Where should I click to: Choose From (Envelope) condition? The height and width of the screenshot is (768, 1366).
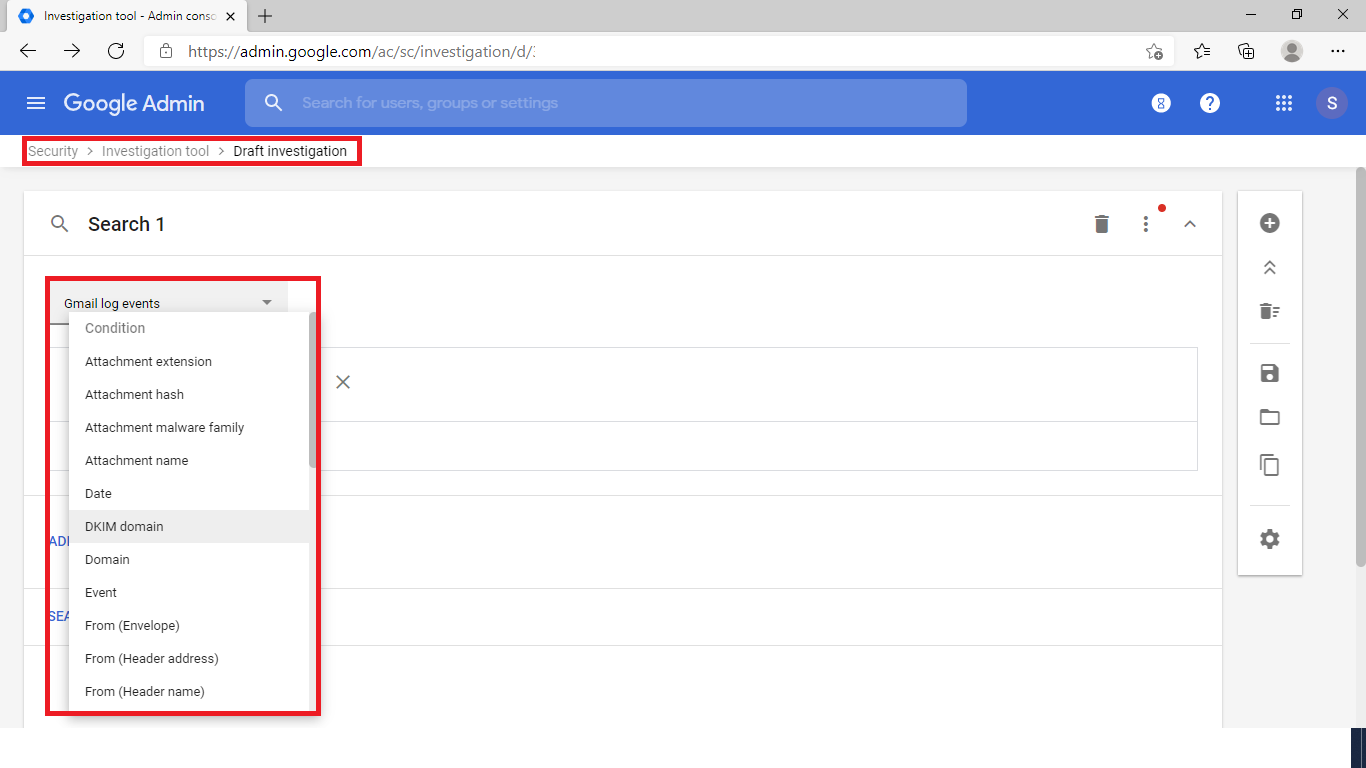tap(188, 625)
